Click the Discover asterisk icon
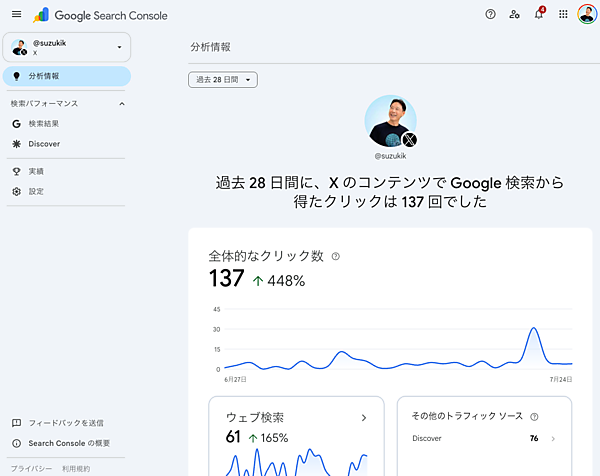Viewport: 600px width, 476px height. click(16, 144)
